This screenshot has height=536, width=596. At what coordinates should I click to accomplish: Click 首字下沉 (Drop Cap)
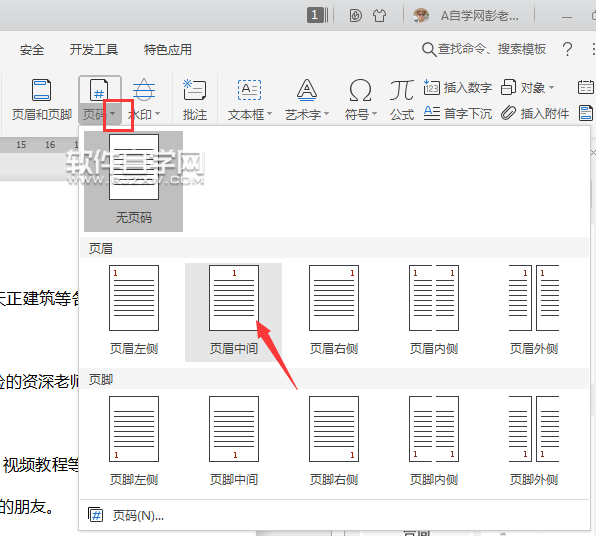(458, 113)
